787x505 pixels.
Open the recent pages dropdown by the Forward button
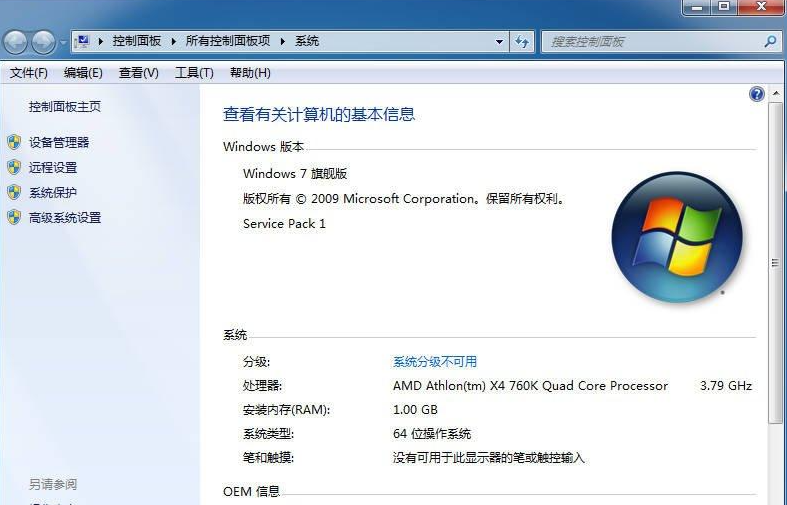(x=63, y=43)
